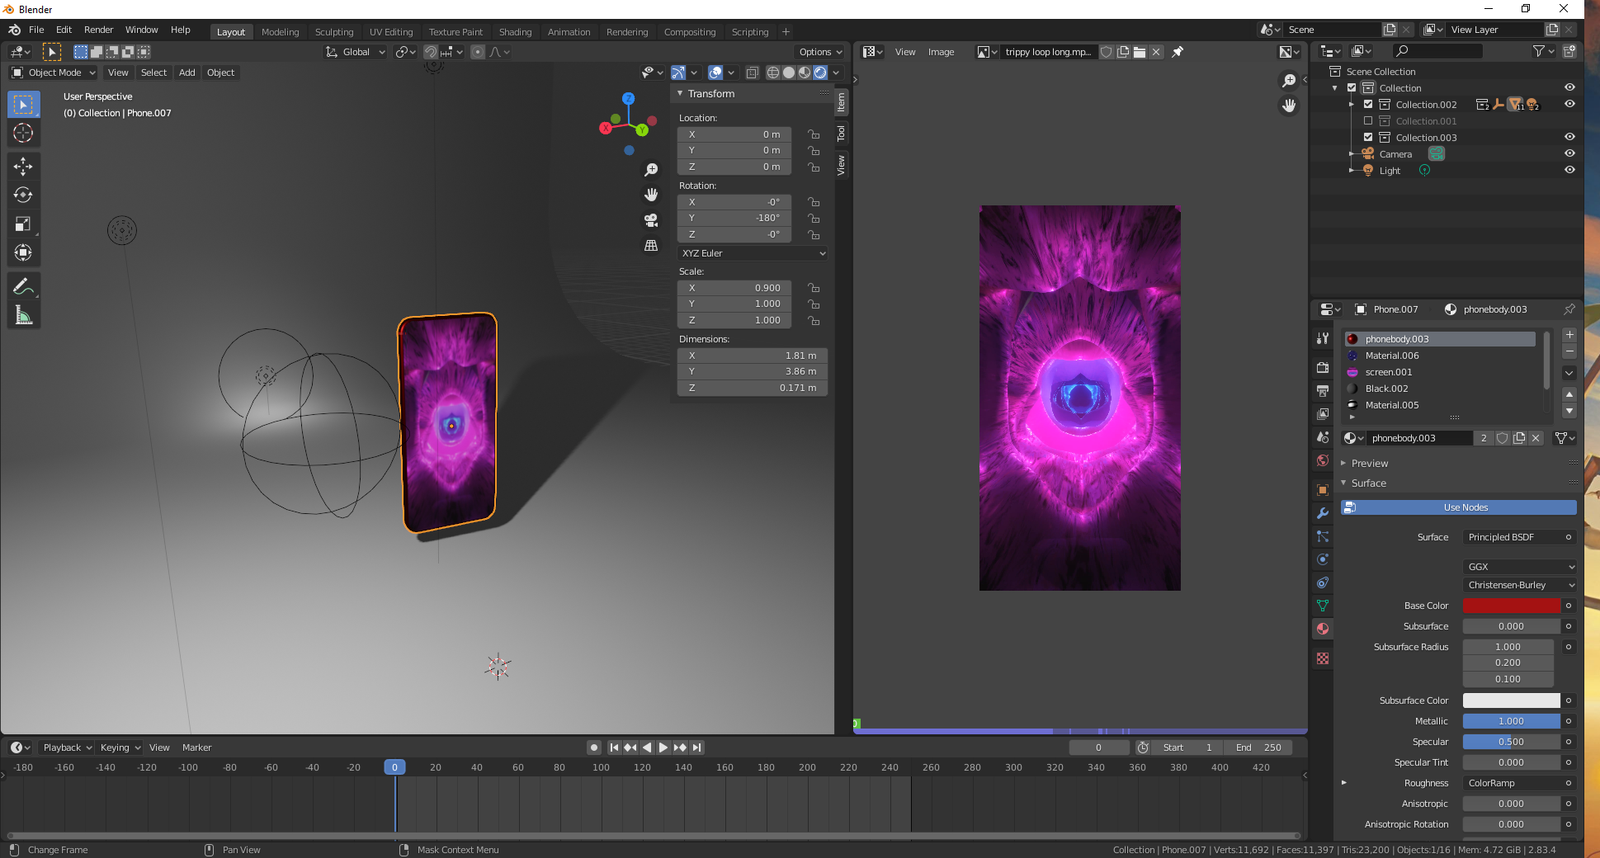Click the timeline End frame field

(1258, 747)
